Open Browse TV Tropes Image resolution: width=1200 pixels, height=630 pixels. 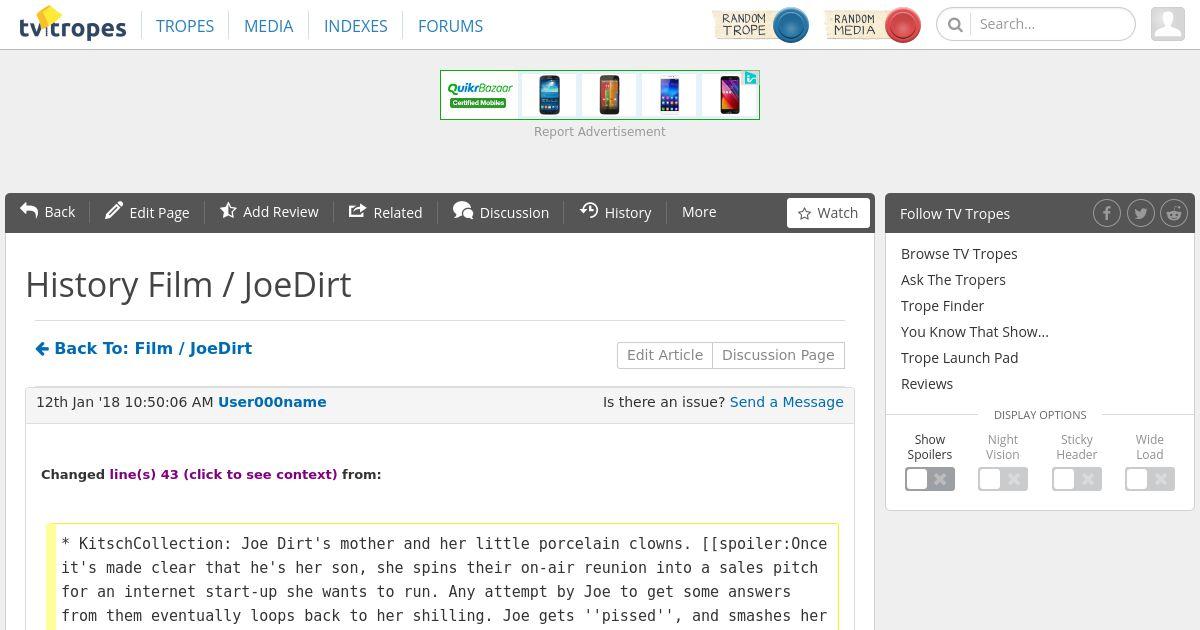pos(959,254)
